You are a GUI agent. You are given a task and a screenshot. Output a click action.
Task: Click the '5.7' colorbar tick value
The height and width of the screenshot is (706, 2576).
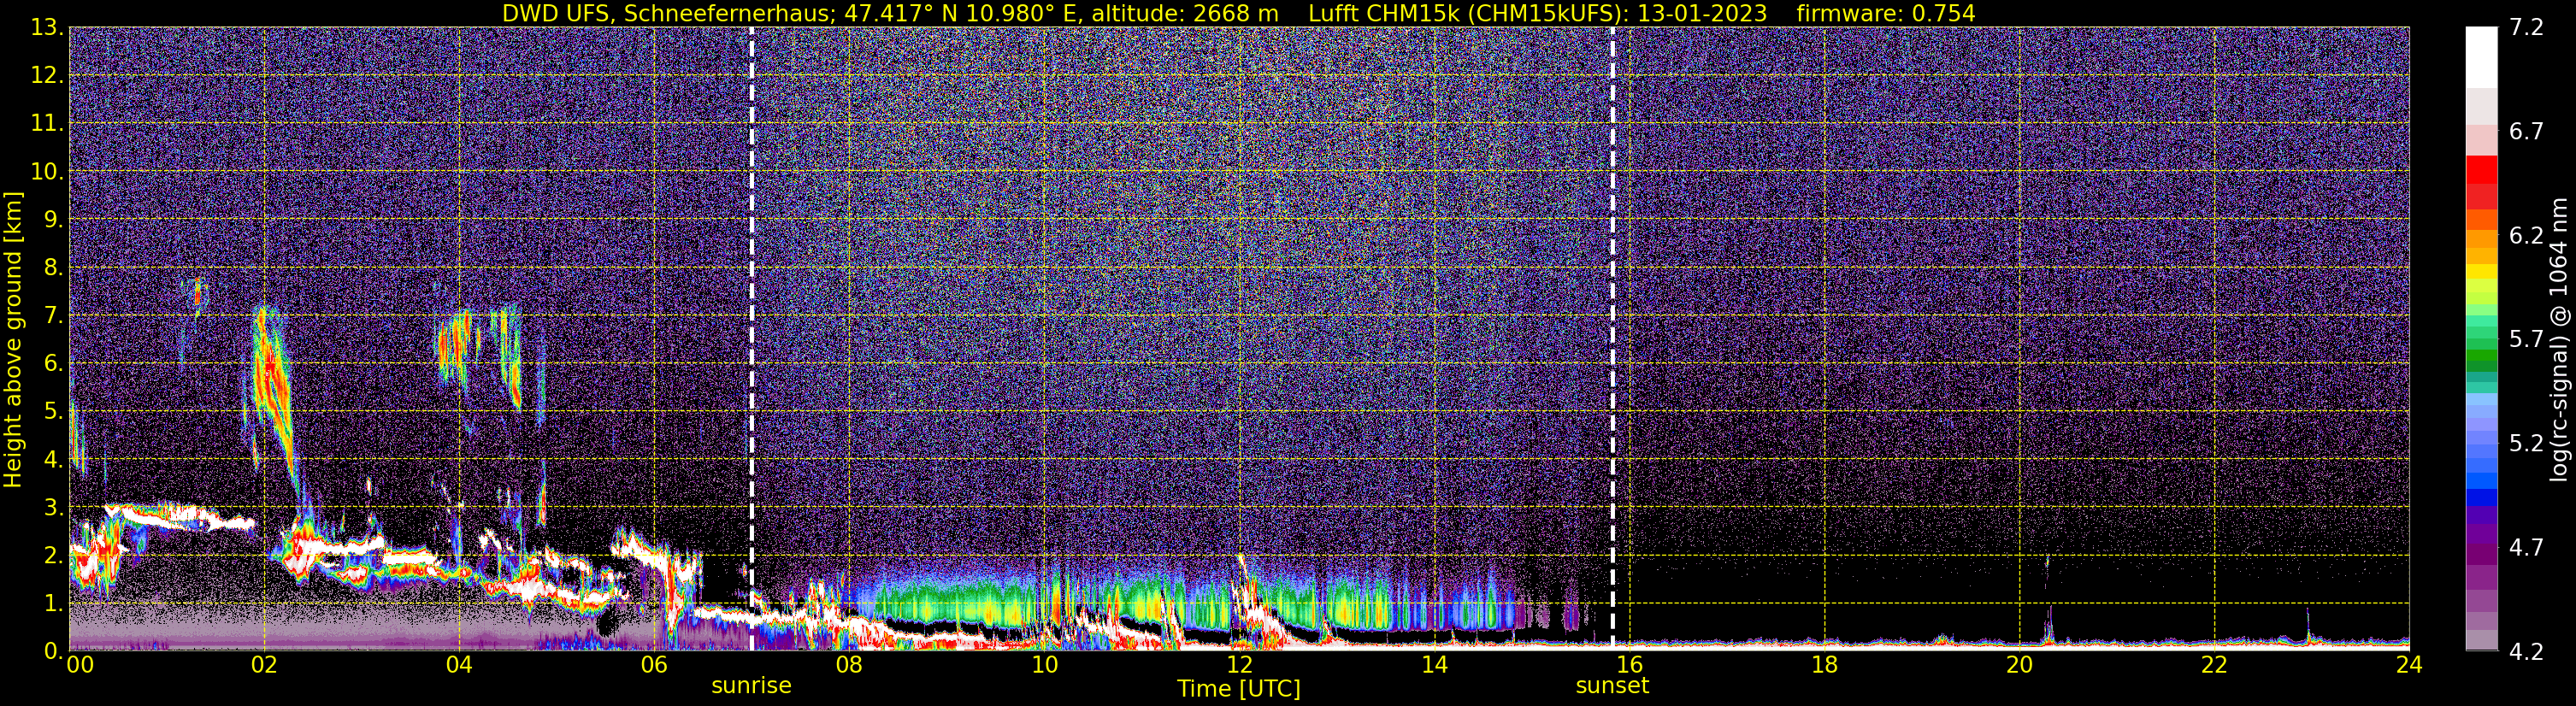[x=2526, y=340]
